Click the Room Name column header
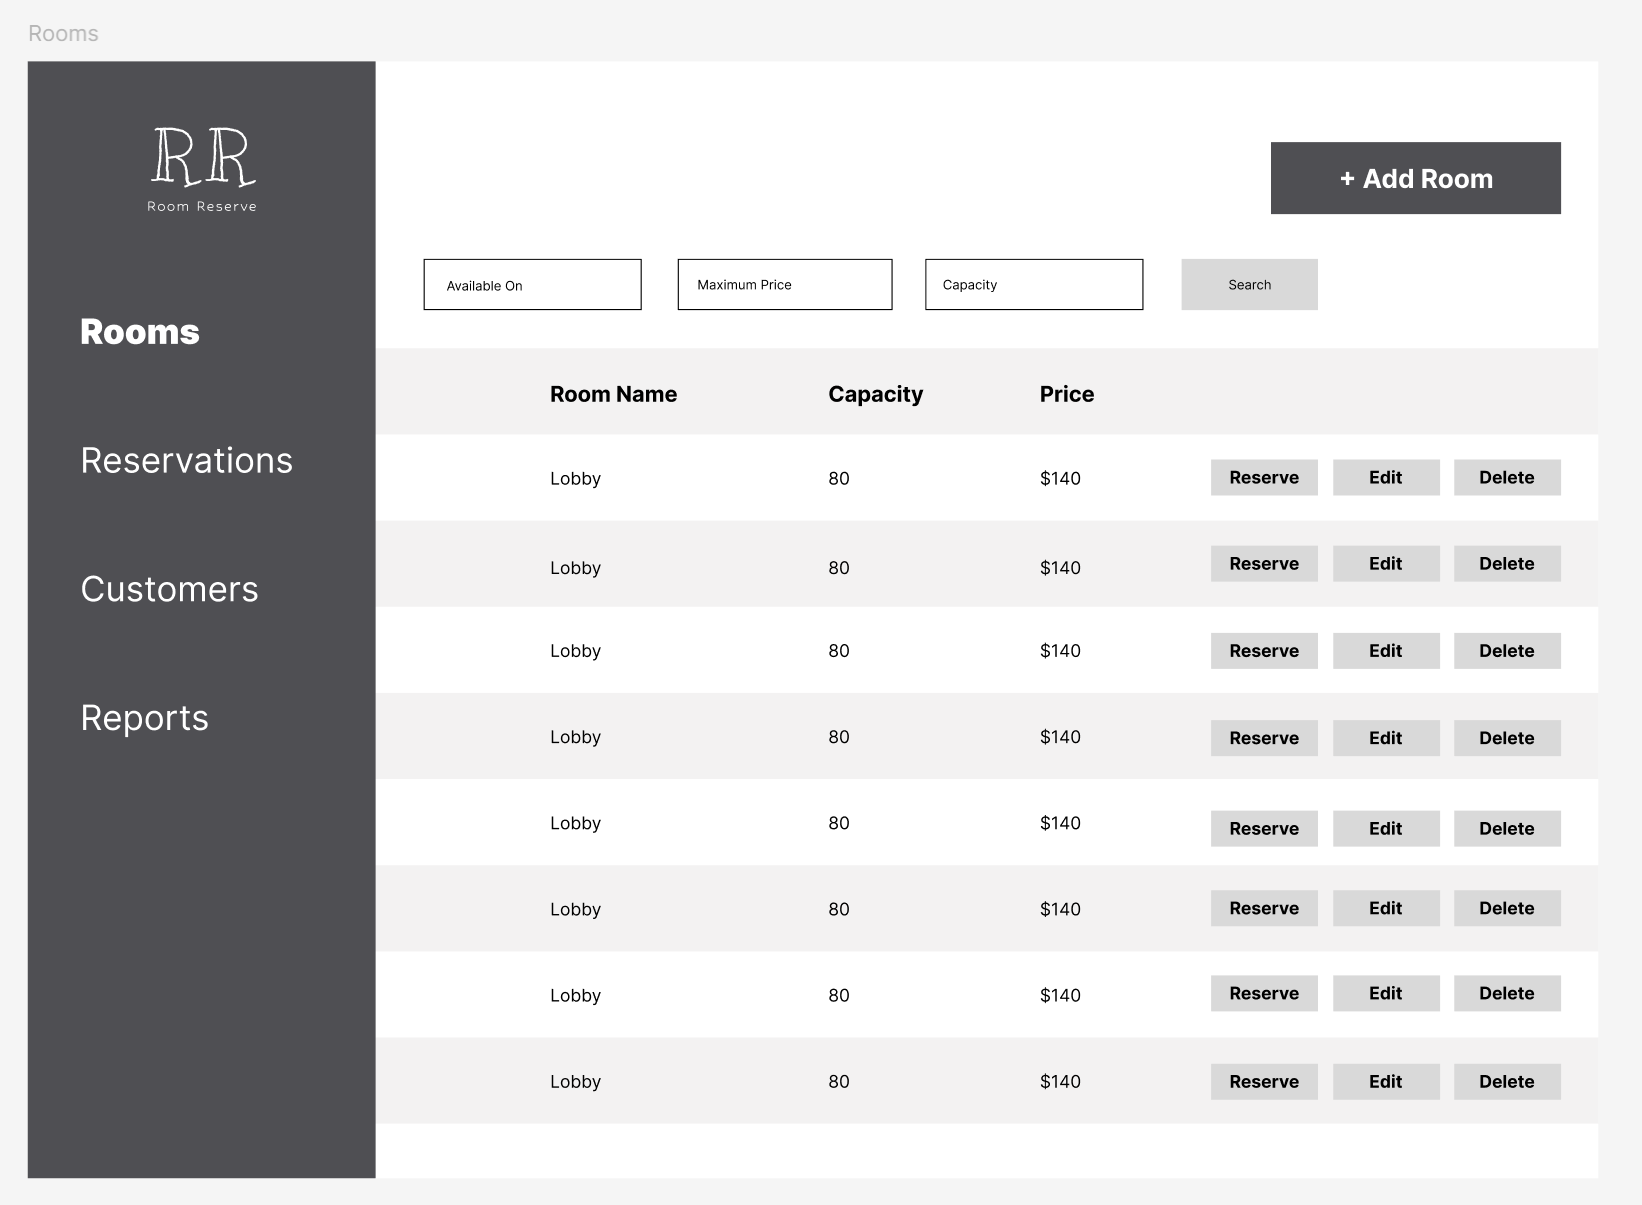This screenshot has height=1205, width=1642. (x=613, y=393)
